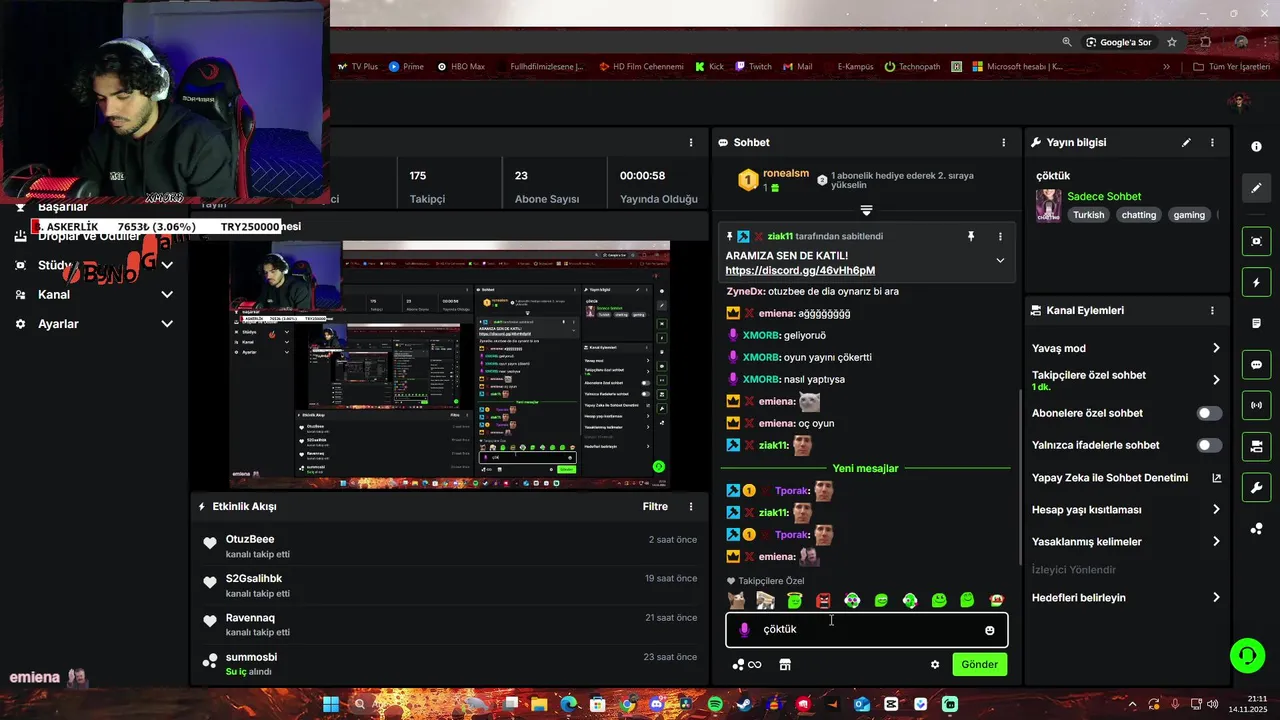Open the TV Plus bookmark
Screen dimensions: 1280x720
[x=357, y=67]
